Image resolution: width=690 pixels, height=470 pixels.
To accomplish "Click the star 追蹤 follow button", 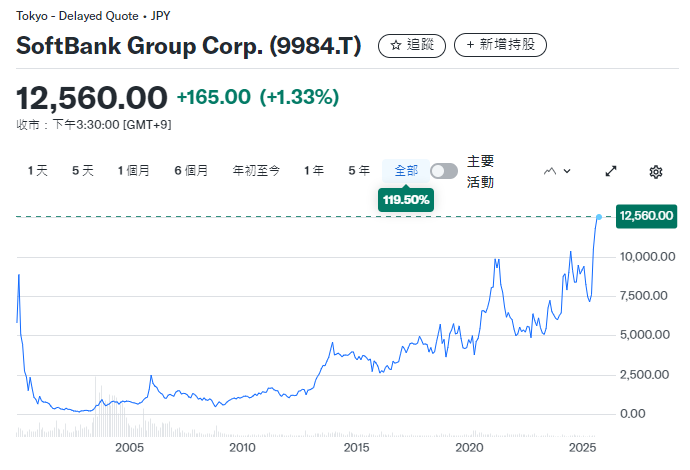I will 411,45.
